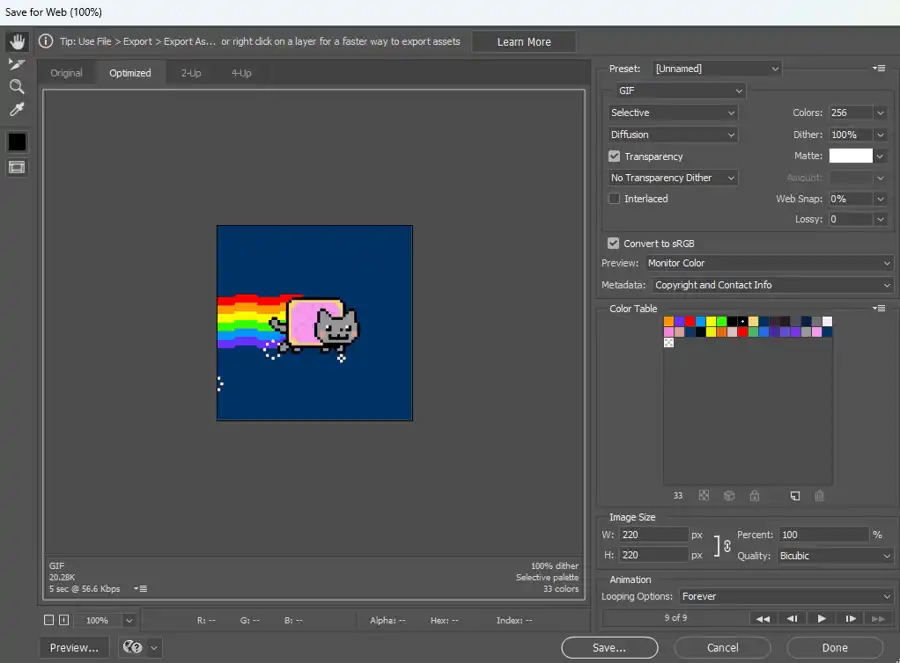Add eyedropper color to palette icon

[x=795, y=495]
